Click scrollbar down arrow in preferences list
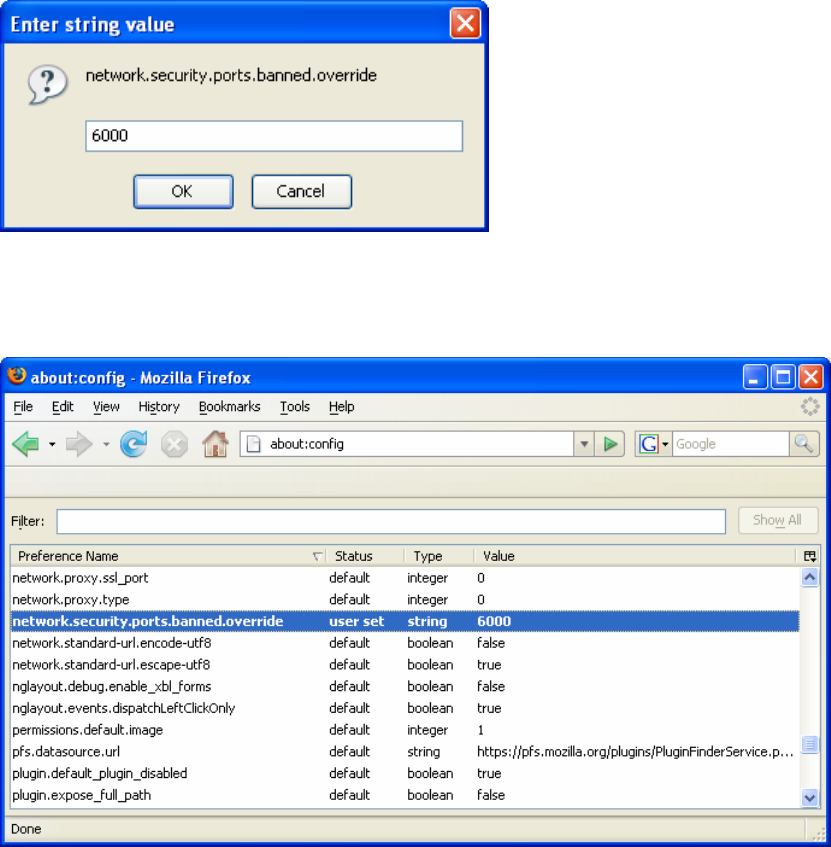The width and height of the screenshot is (831, 847). click(x=810, y=797)
